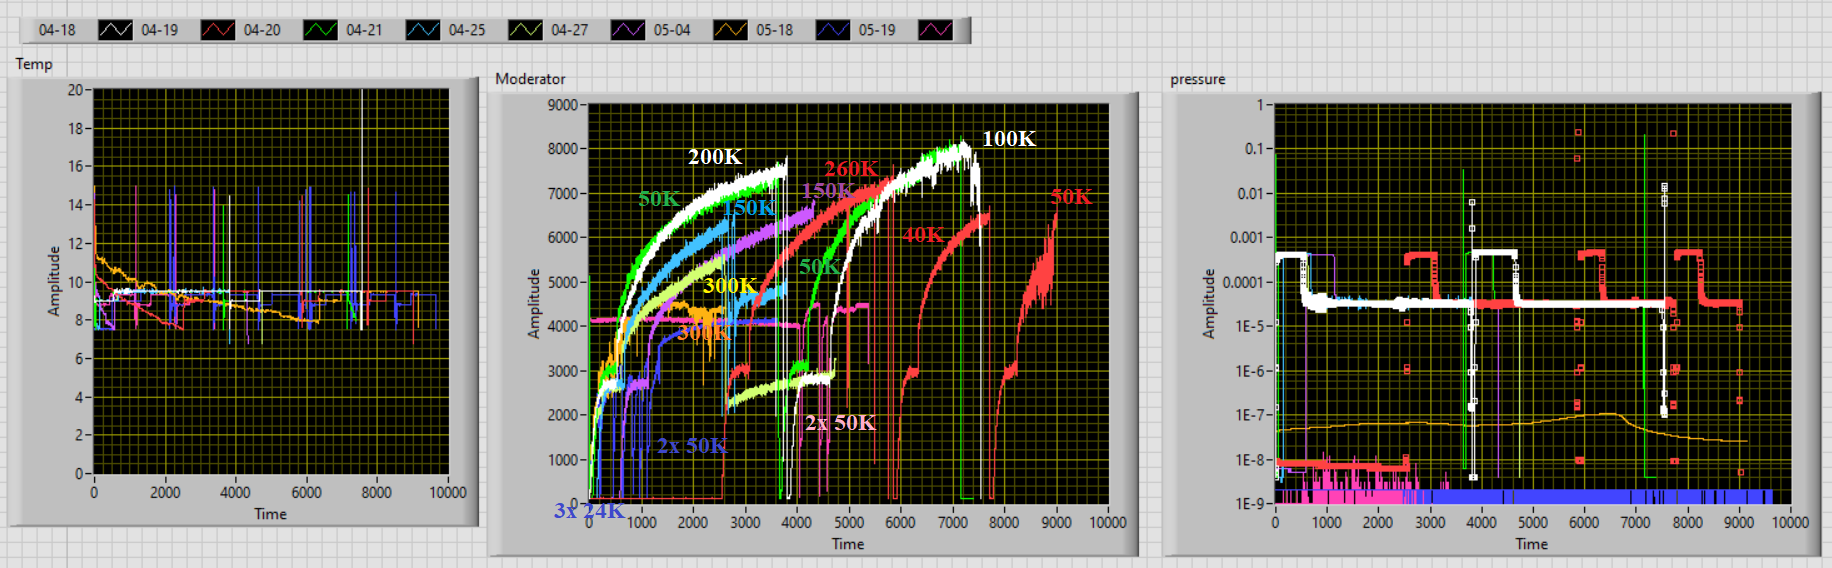Select the pressure graph title label
Image resolution: width=1832 pixels, height=568 pixels.
1197,79
